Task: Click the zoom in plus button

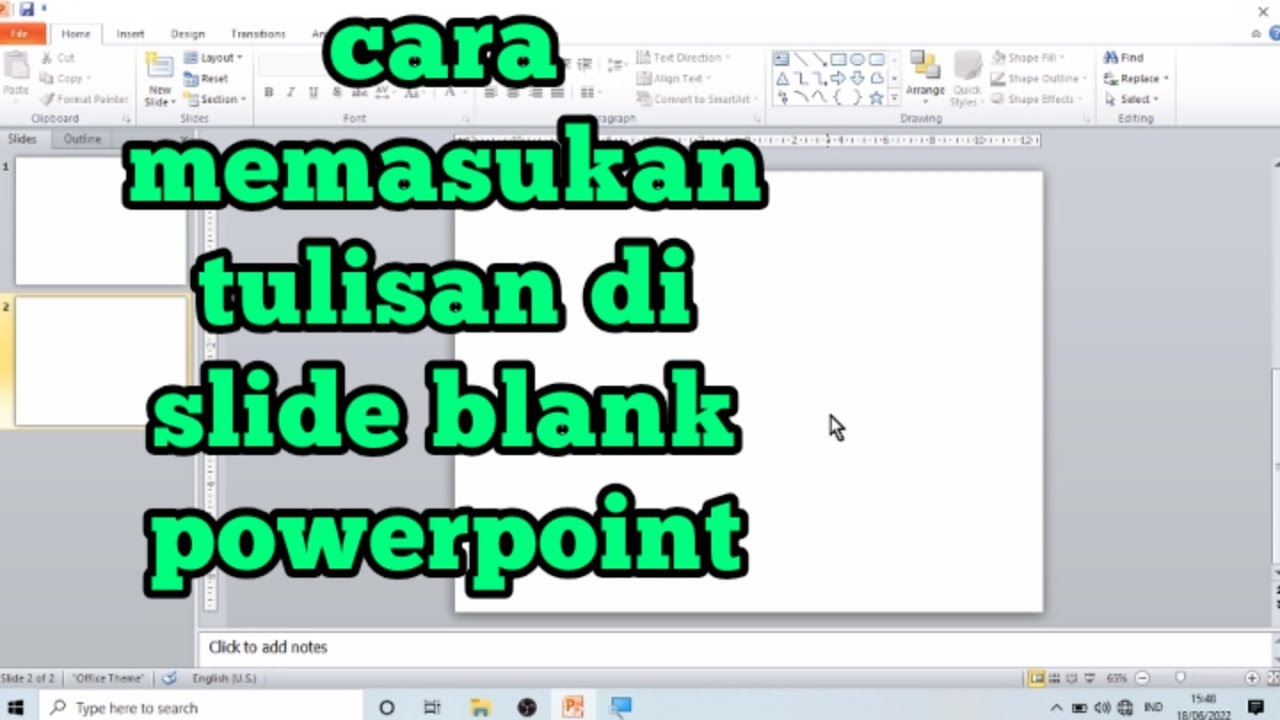Action: 1252,678
